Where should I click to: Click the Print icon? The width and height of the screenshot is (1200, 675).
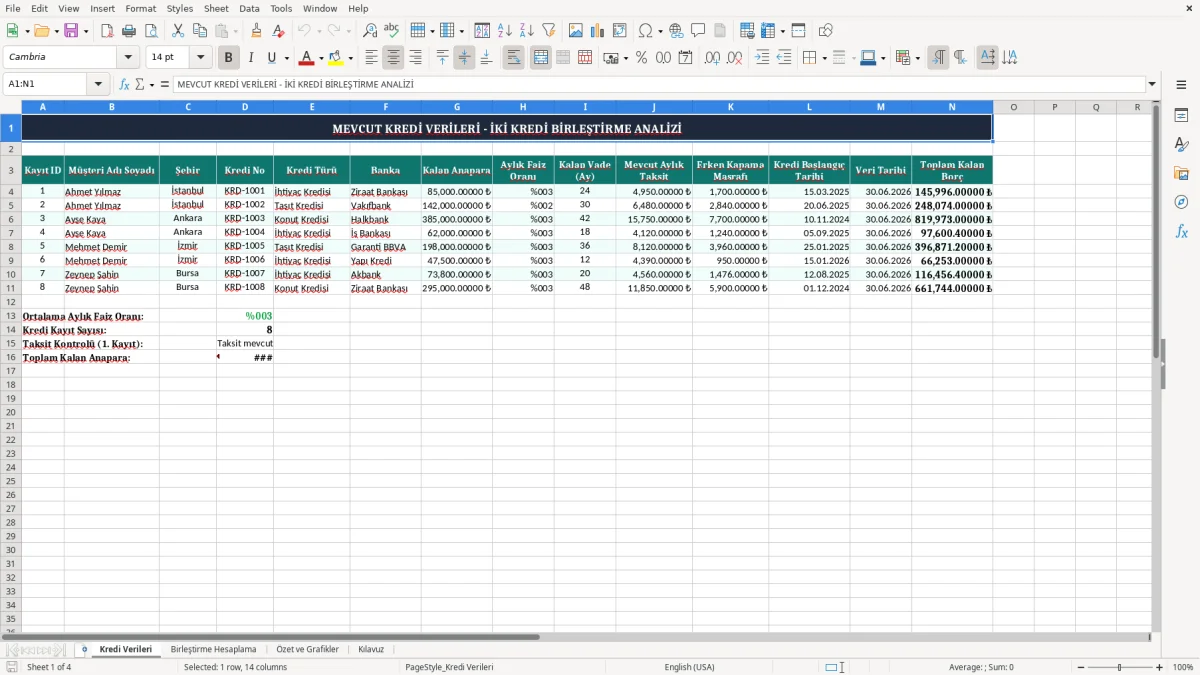click(129, 31)
